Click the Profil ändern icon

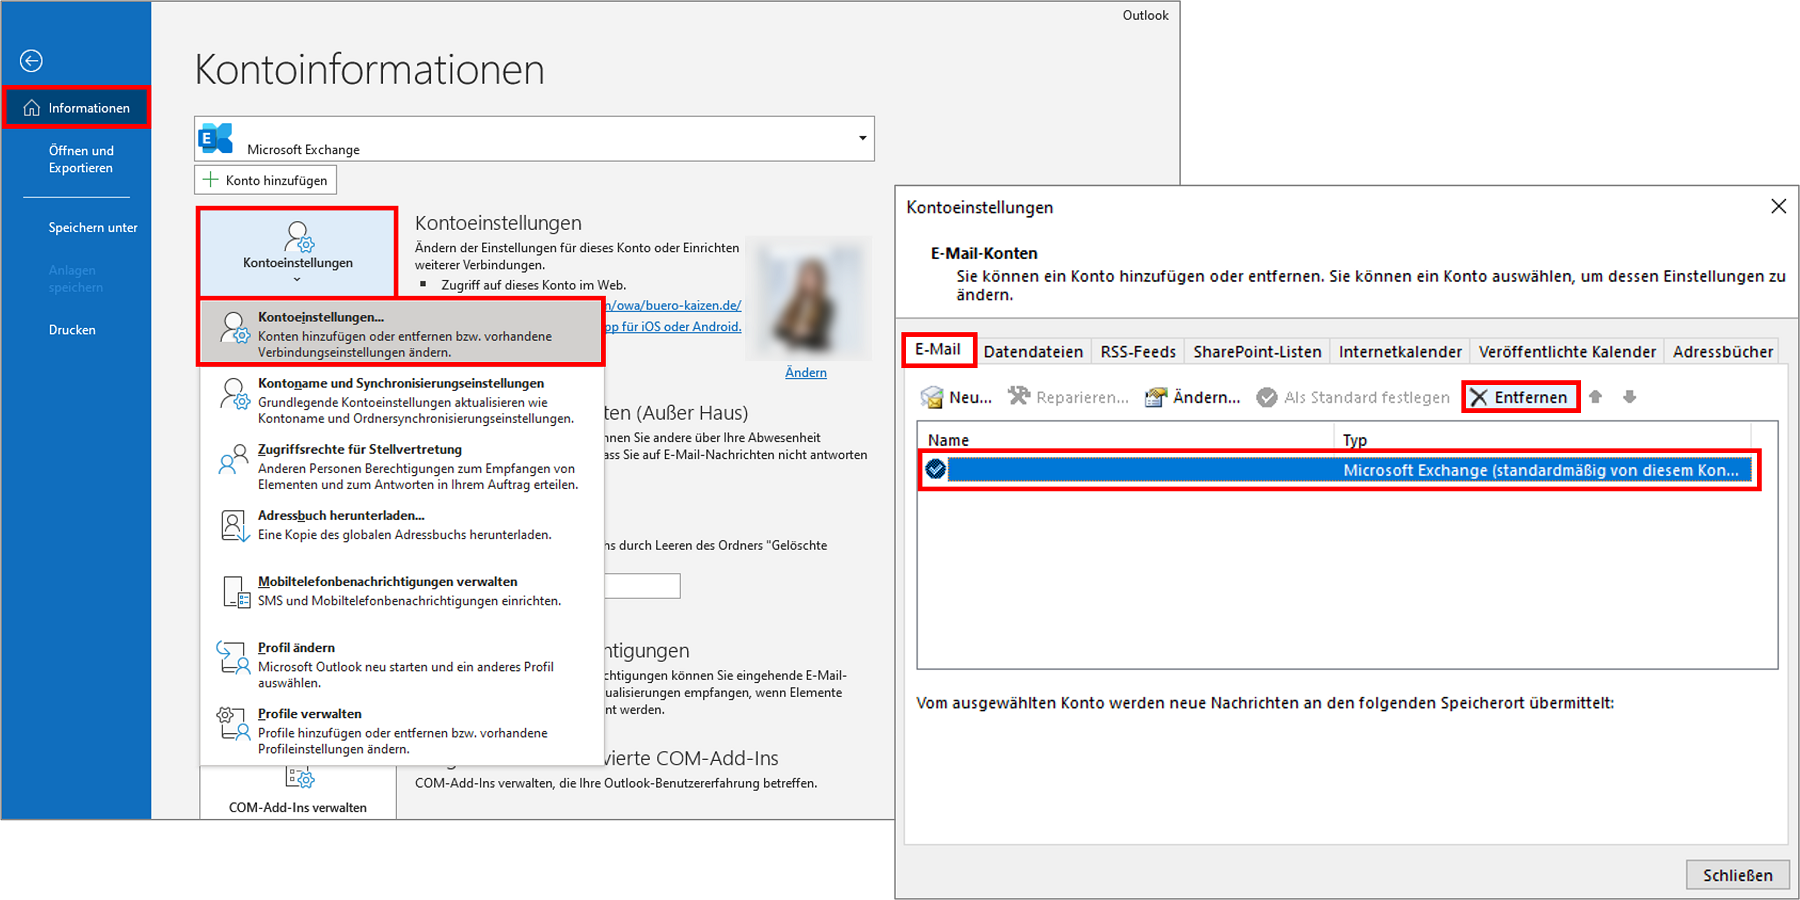pyautogui.click(x=233, y=657)
